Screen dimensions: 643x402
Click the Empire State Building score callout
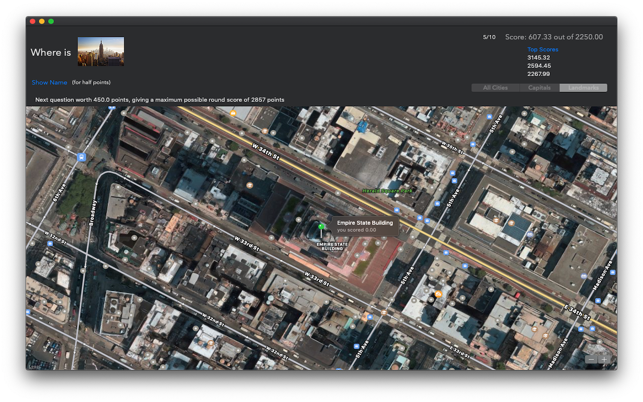(x=364, y=226)
